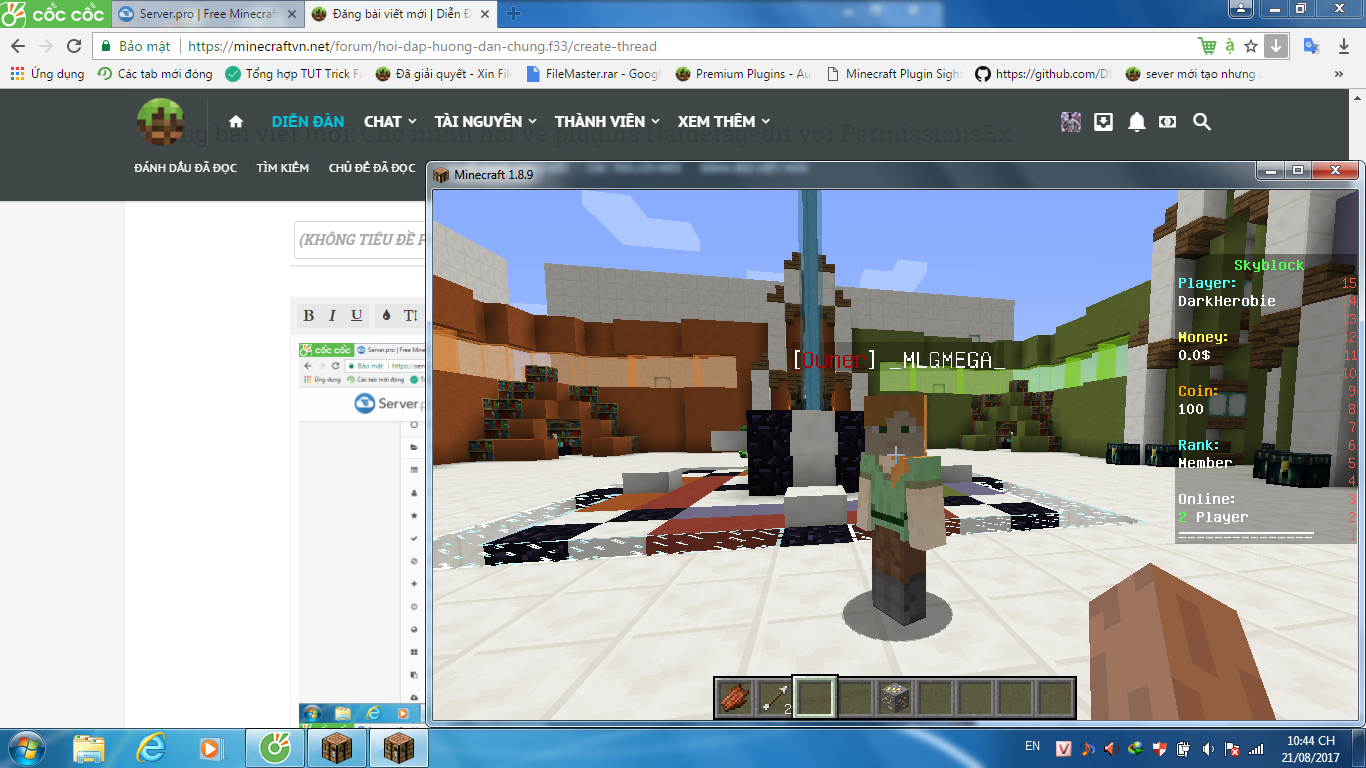Open the notifications bell in the forum header
1366x768 pixels.
1137,122
